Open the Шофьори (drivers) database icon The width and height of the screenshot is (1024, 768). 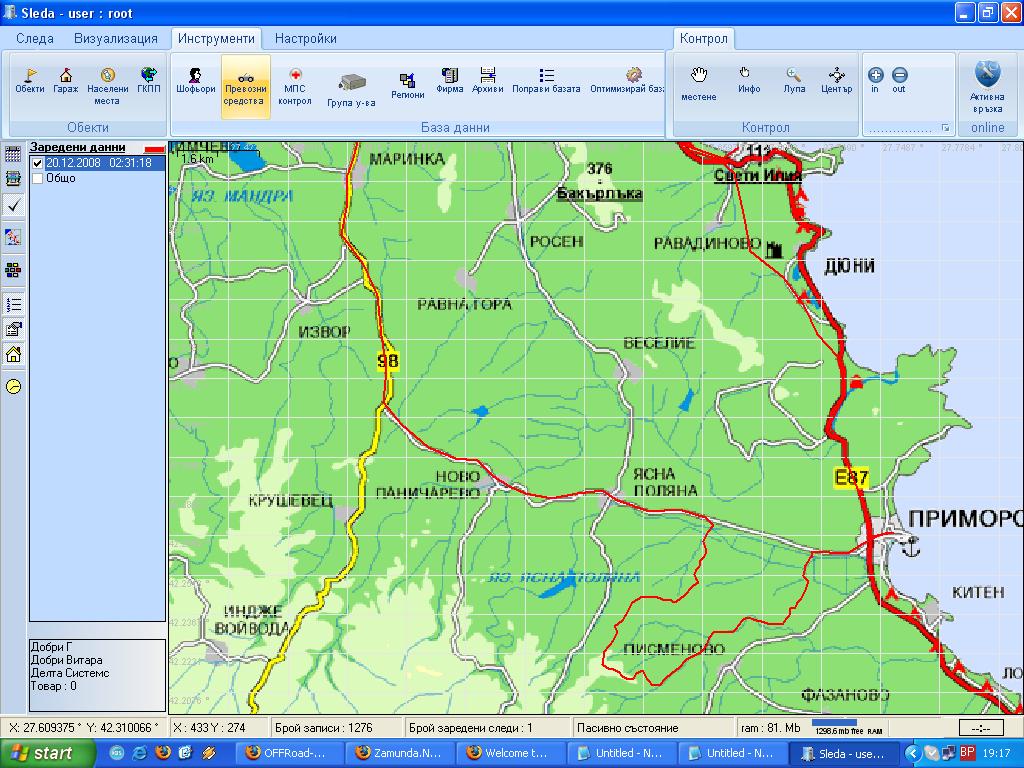pyautogui.click(x=195, y=81)
